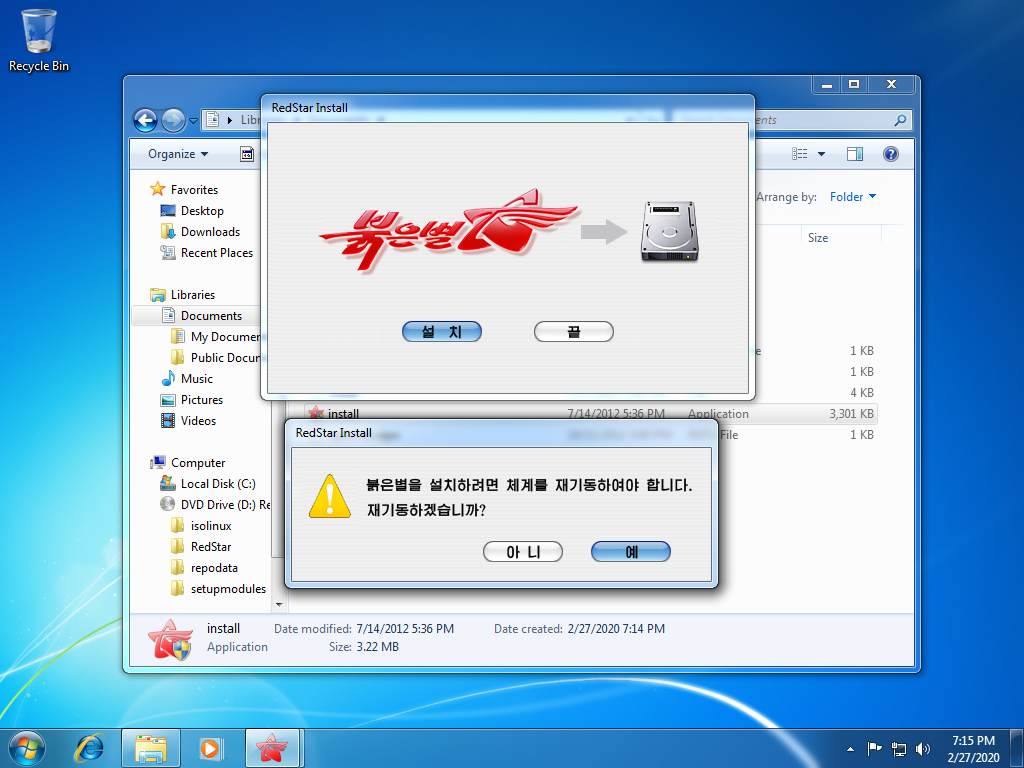This screenshot has width=1024, height=768.
Task: Select repodata folder in tree
Action: [214, 568]
